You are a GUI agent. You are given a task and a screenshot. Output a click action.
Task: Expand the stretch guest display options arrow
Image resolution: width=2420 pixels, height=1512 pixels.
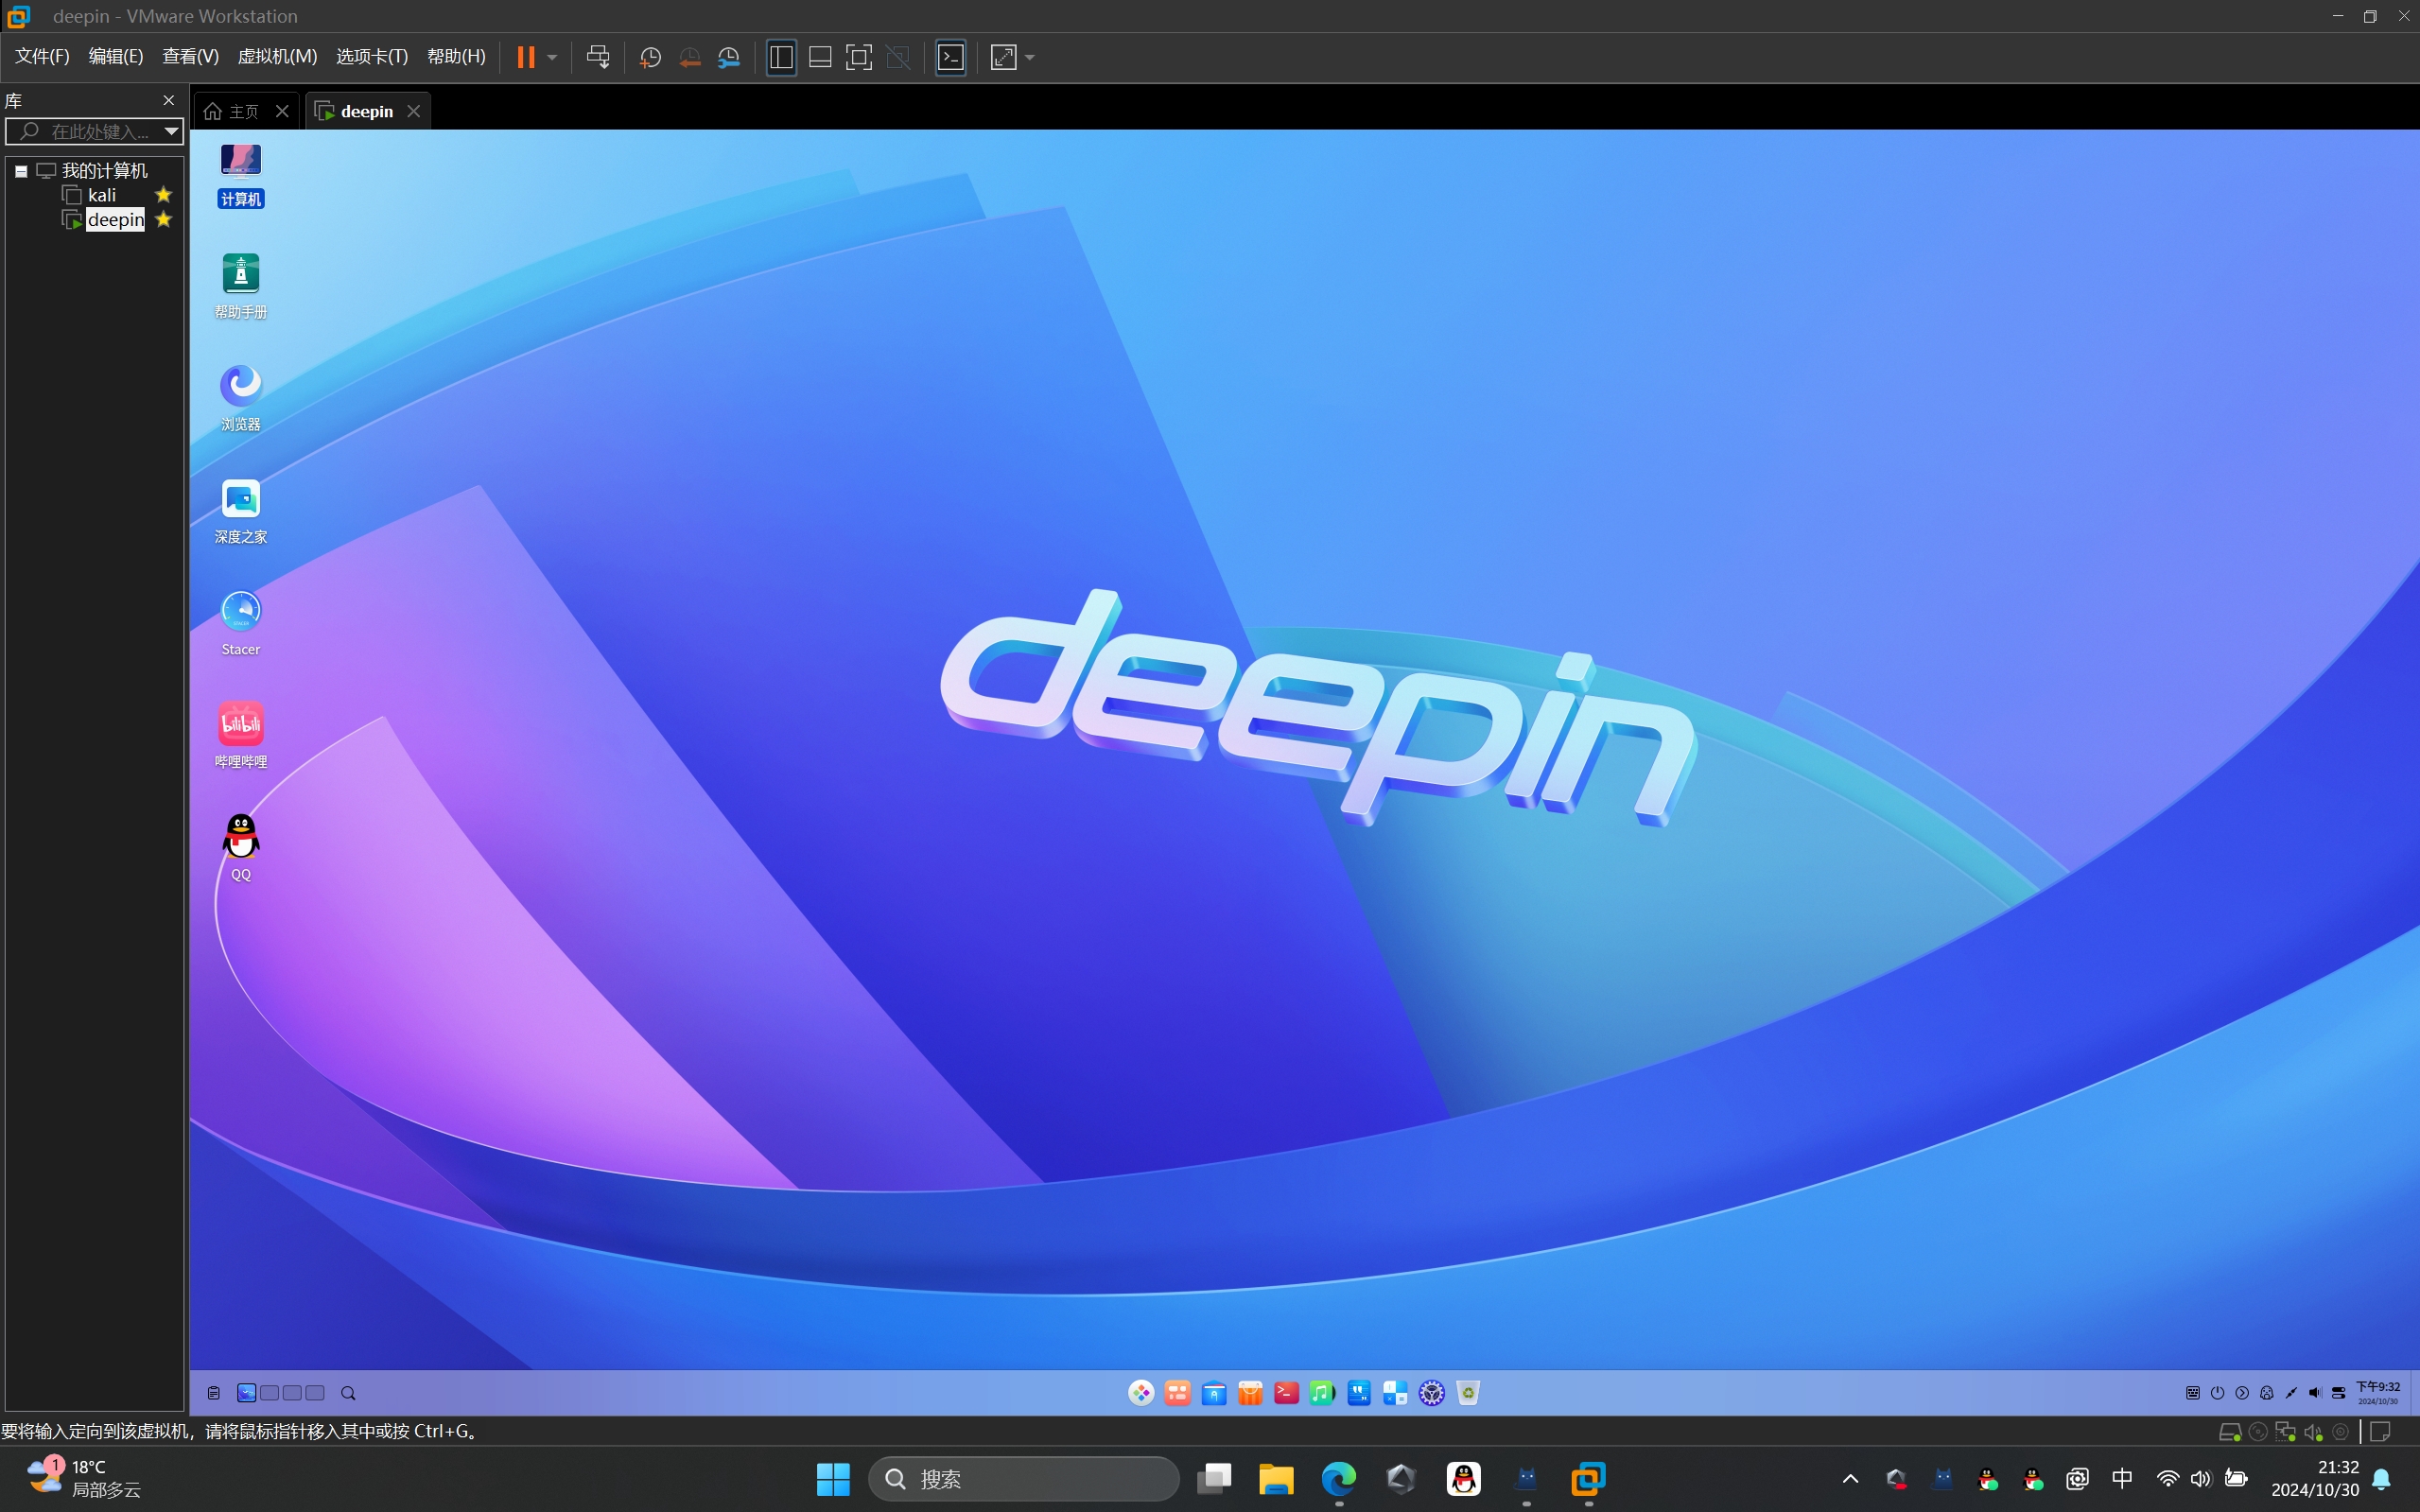(1030, 57)
